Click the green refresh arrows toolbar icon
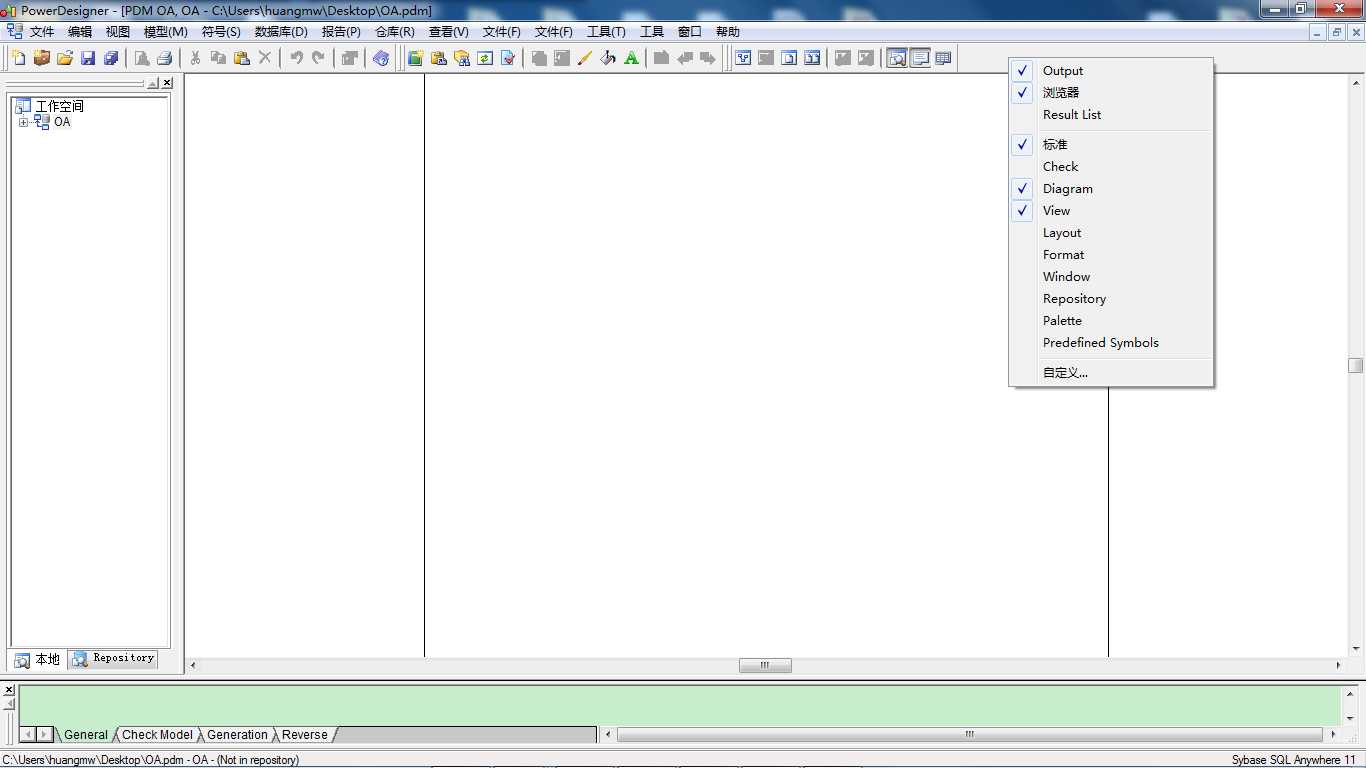 pyautogui.click(x=485, y=58)
